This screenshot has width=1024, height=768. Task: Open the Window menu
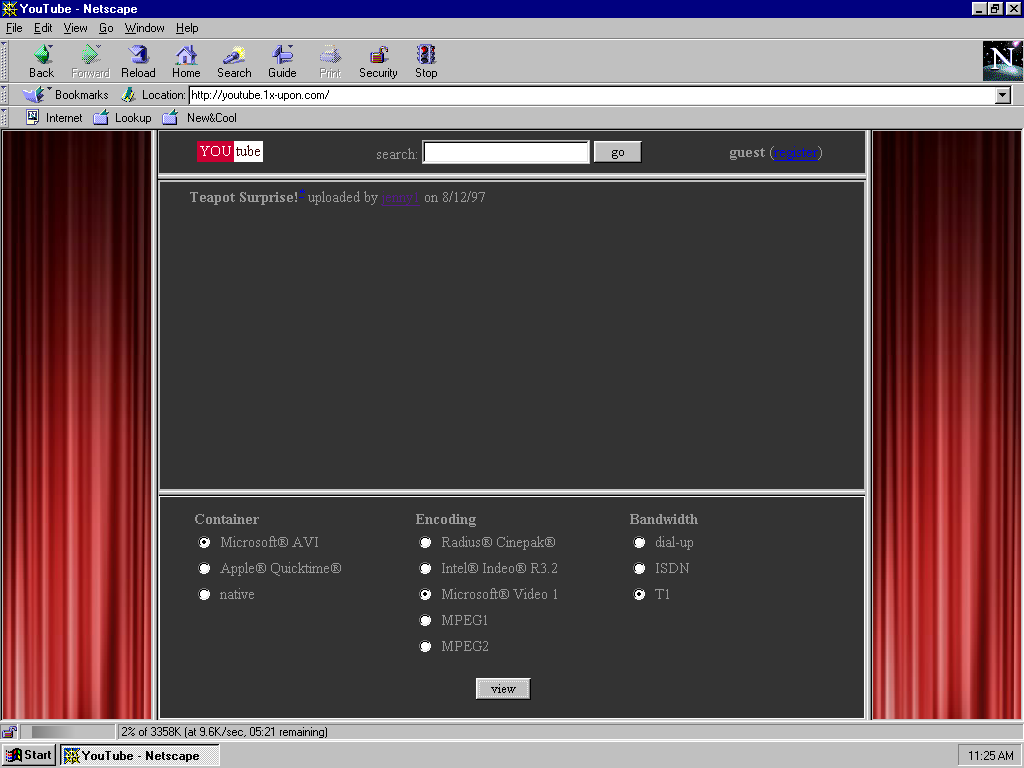tap(145, 28)
